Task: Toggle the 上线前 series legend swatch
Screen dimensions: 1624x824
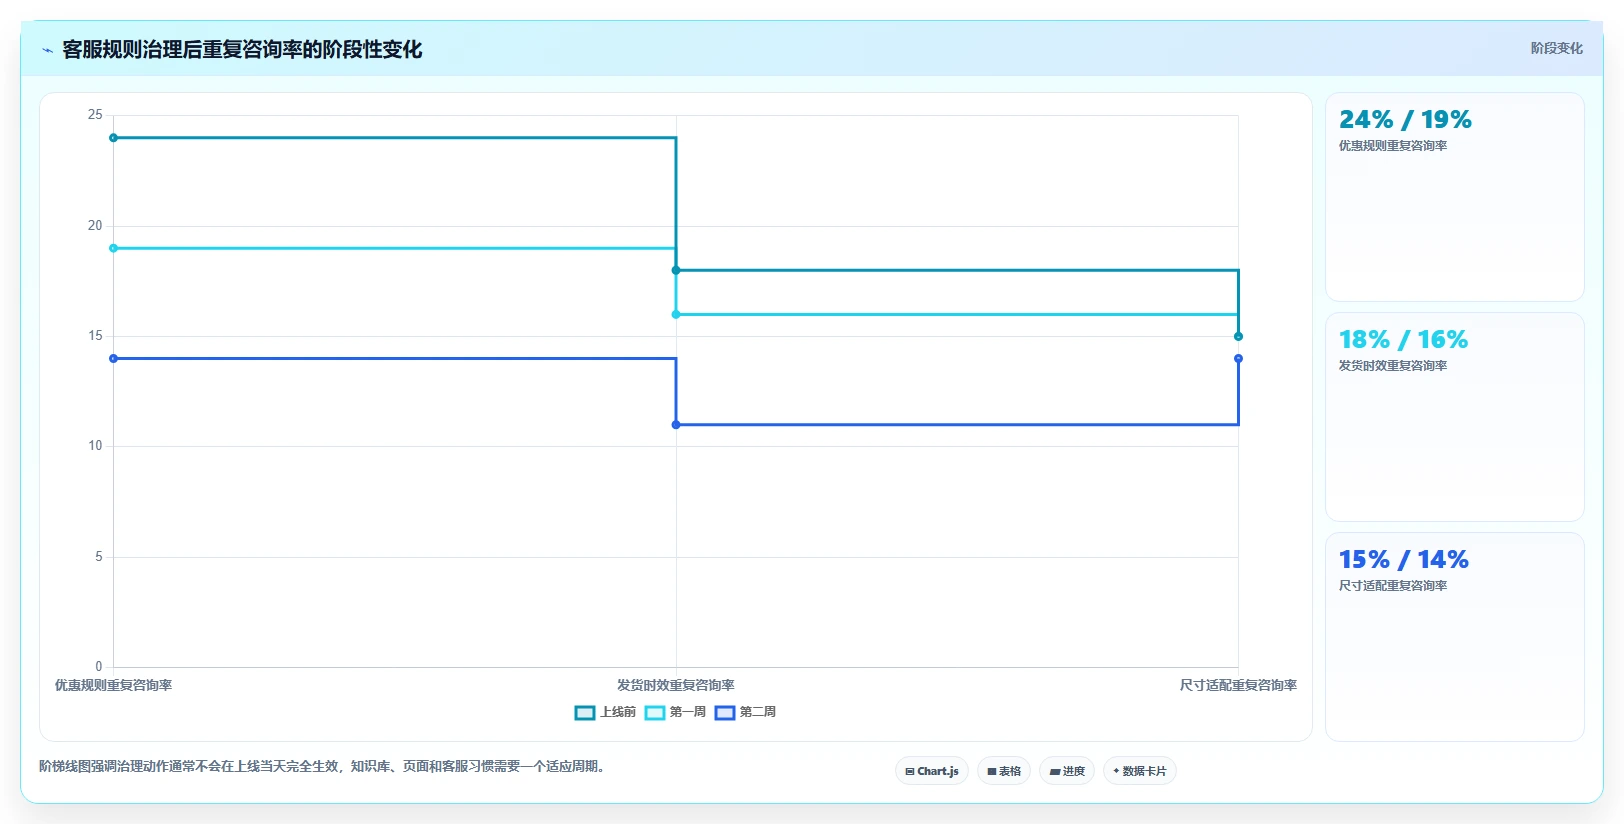Action: pyautogui.click(x=585, y=713)
